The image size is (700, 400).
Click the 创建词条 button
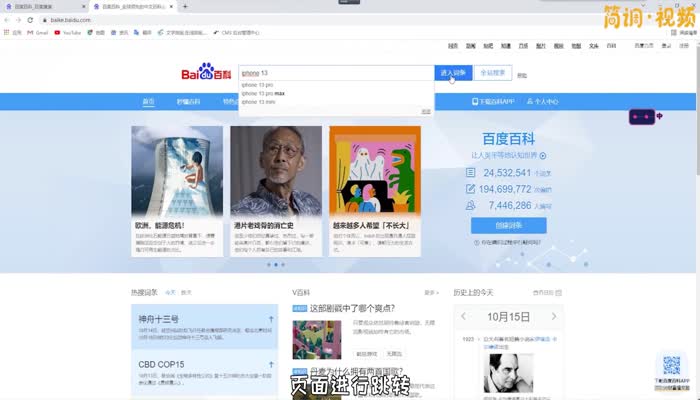508,225
